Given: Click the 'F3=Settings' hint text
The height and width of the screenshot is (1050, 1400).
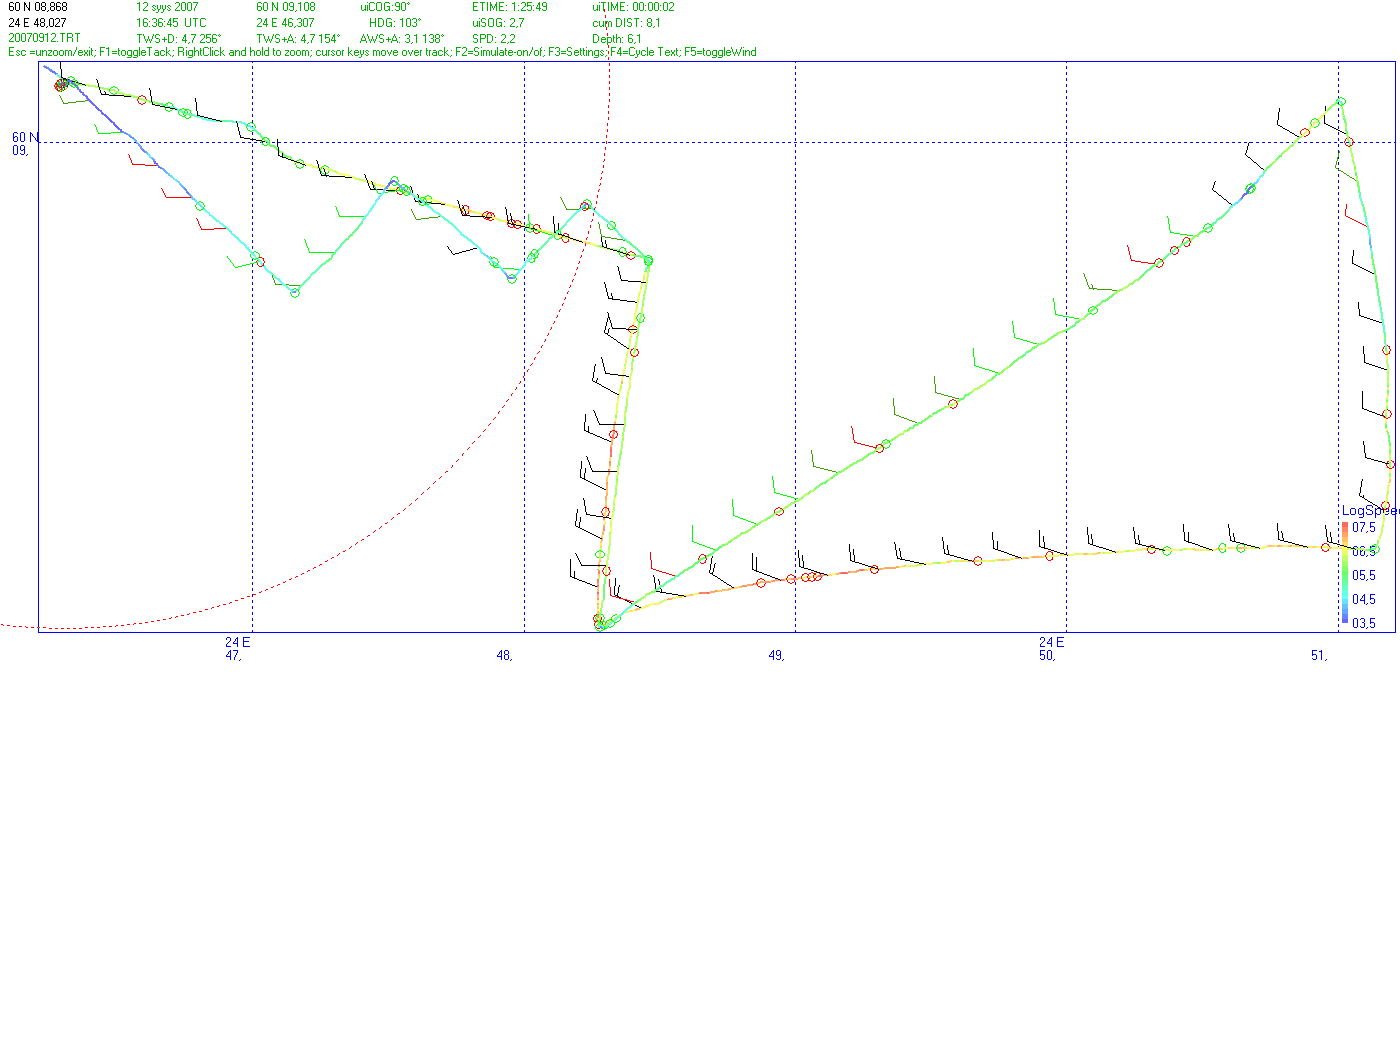Looking at the screenshot, I should [576, 52].
